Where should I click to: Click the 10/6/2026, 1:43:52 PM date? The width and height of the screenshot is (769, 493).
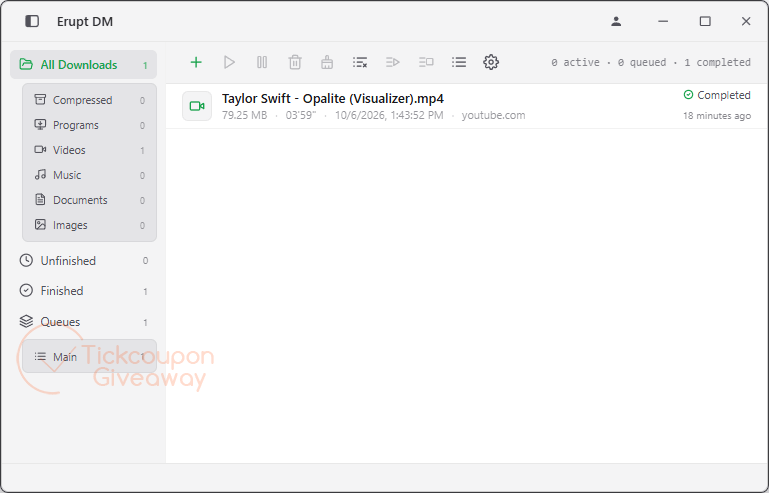[389, 115]
